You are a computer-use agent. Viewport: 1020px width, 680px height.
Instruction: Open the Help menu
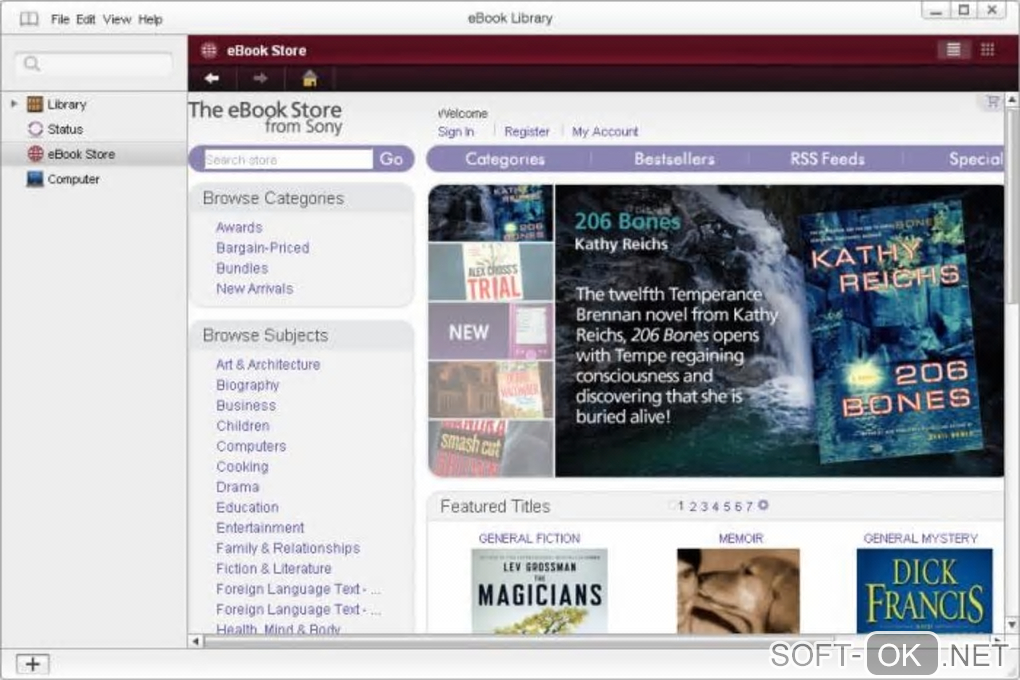click(x=150, y=20)
